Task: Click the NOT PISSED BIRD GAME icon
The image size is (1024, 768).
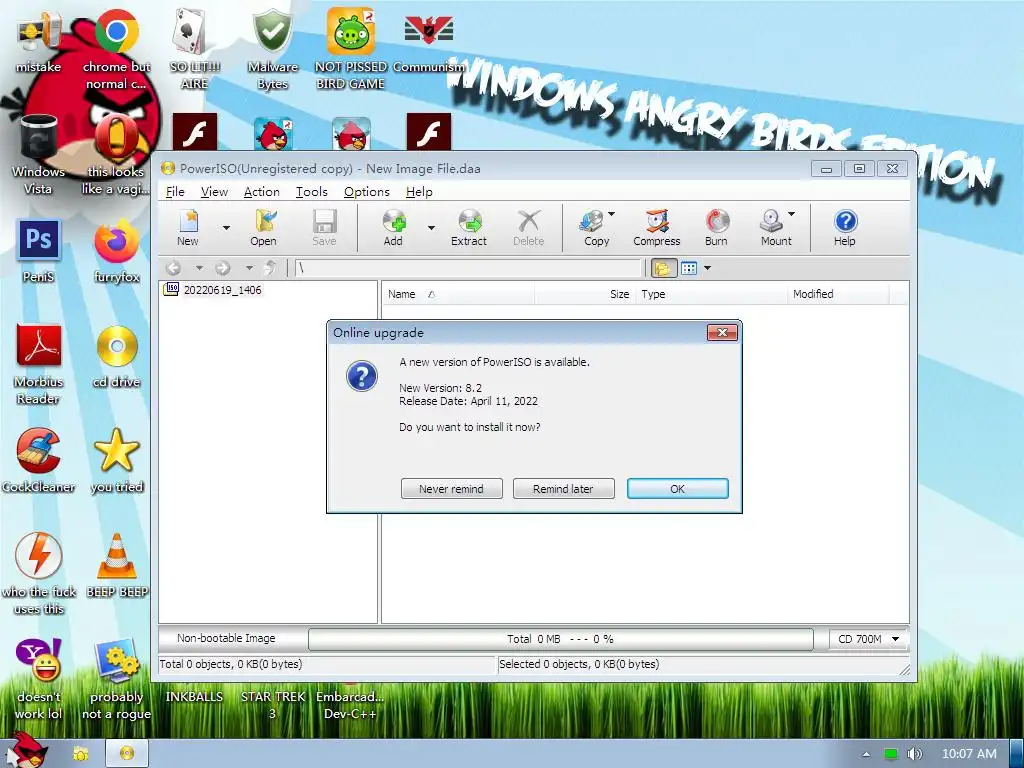Action: (350, 49)
